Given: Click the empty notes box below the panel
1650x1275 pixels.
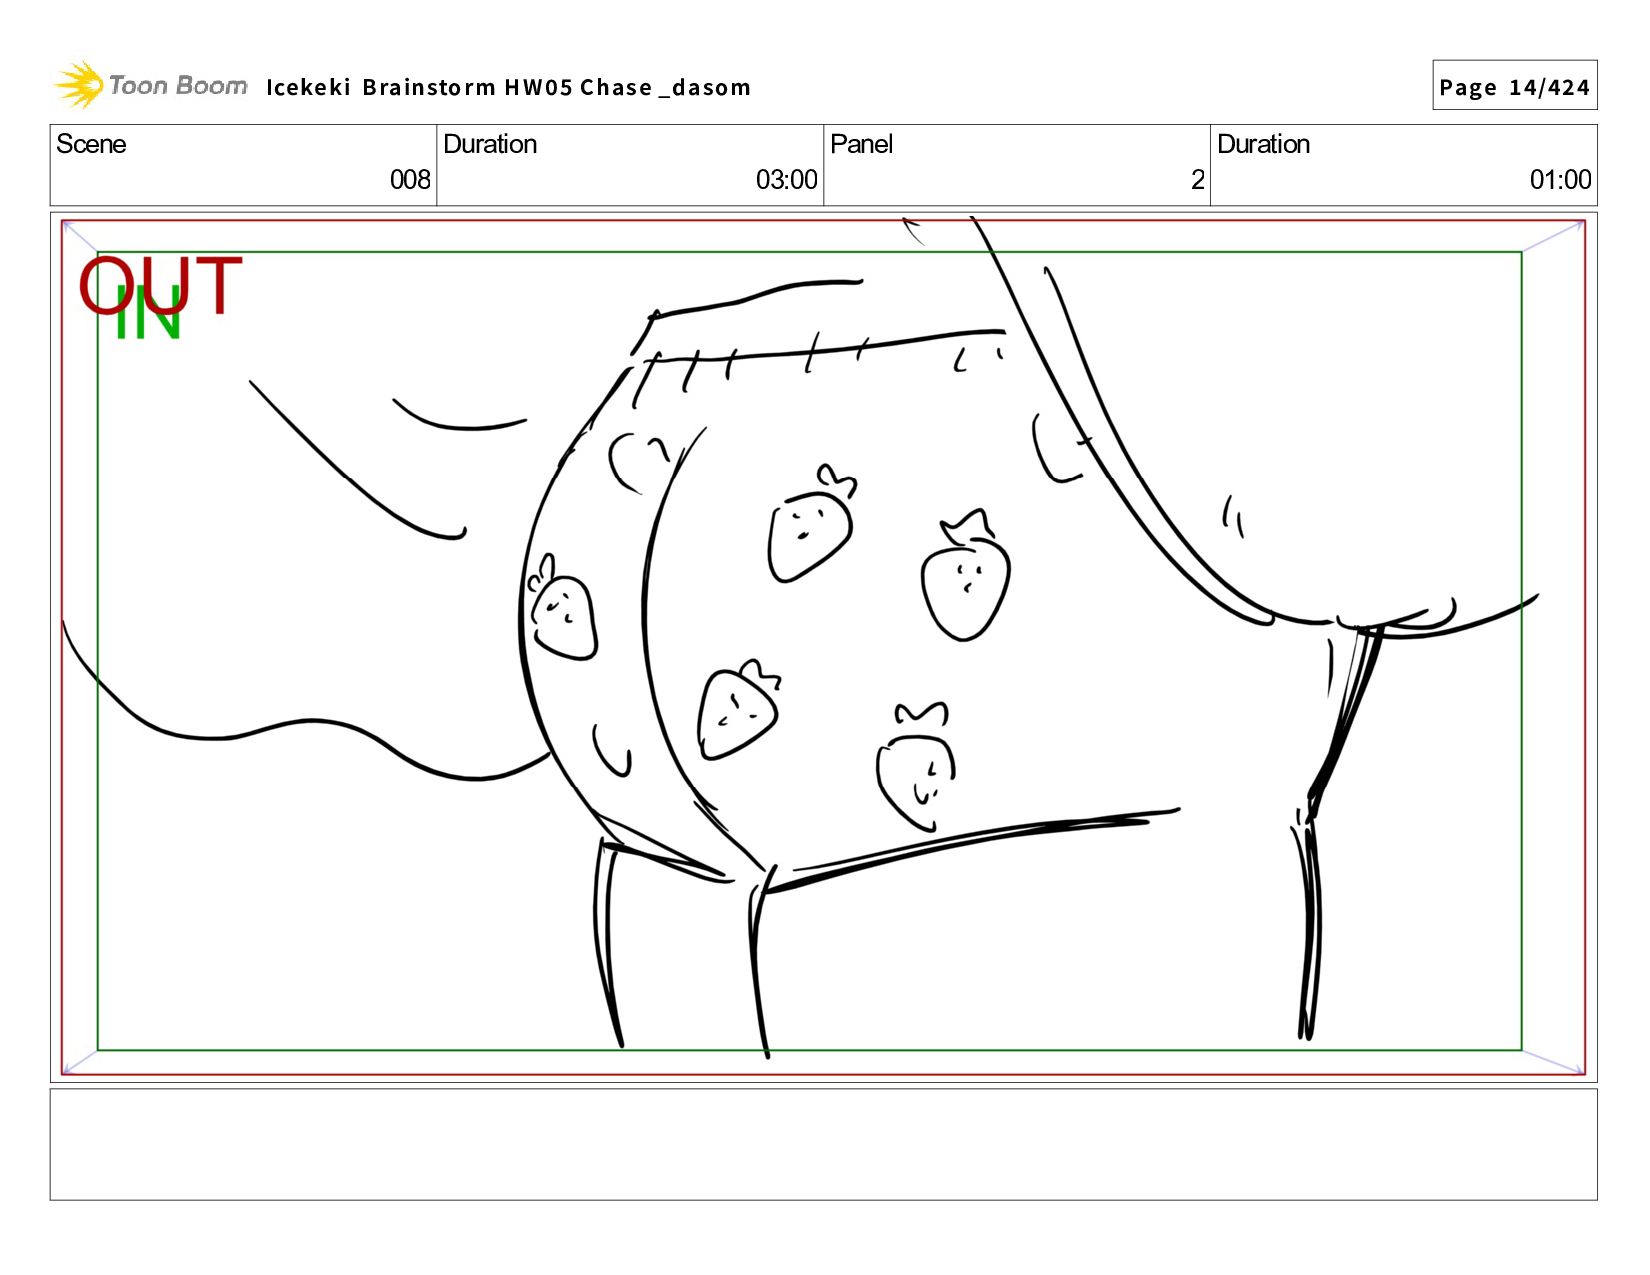Looking at the screenshot, I should (823, 1144).
